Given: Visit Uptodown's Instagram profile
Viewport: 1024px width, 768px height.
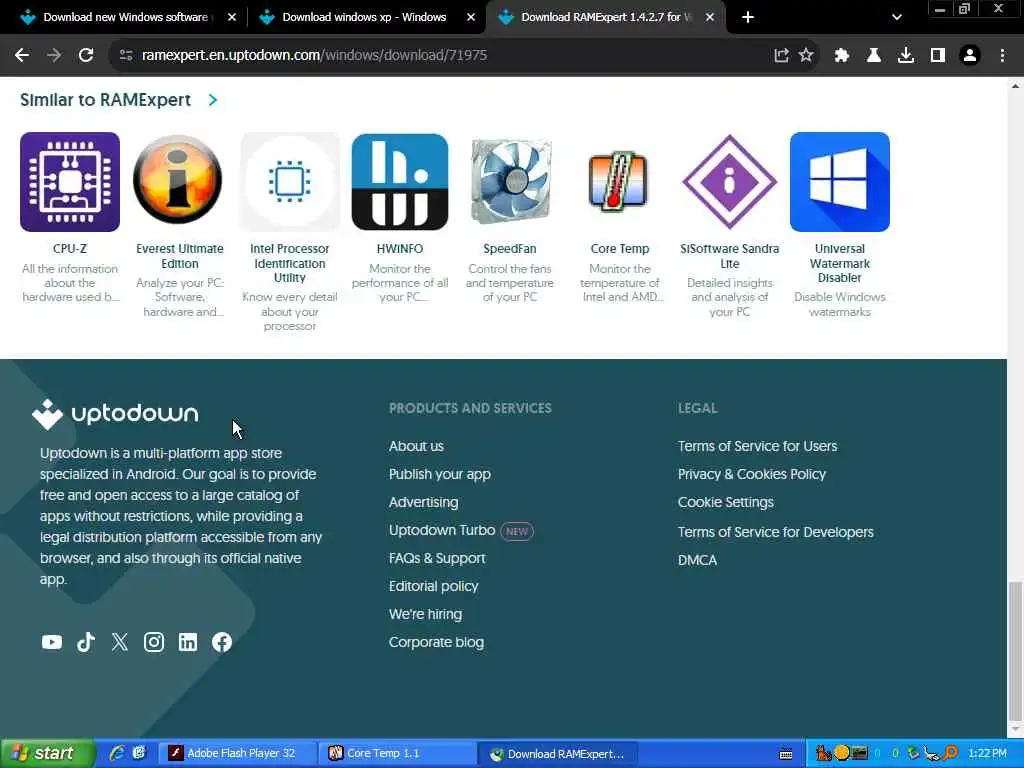Looking at the screenshot, I should [153, 642].
